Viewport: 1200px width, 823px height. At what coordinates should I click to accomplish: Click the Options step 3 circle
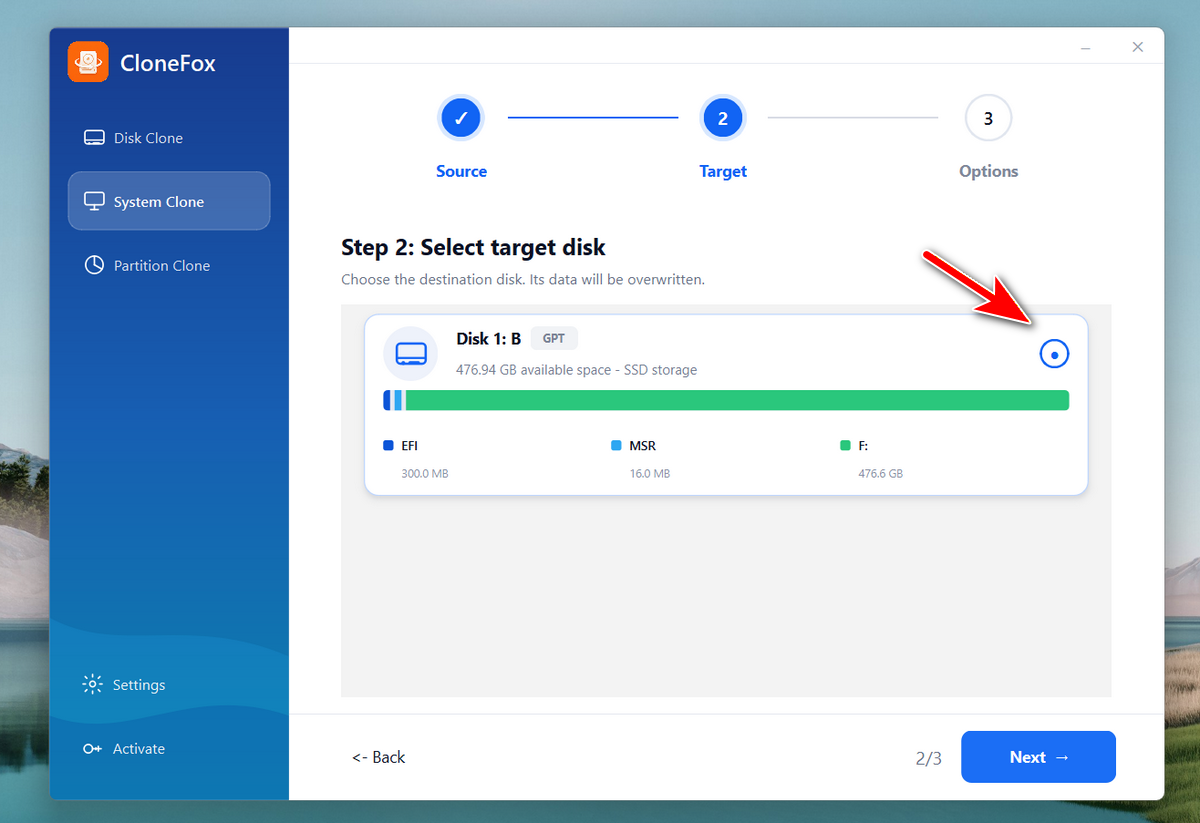988,118
